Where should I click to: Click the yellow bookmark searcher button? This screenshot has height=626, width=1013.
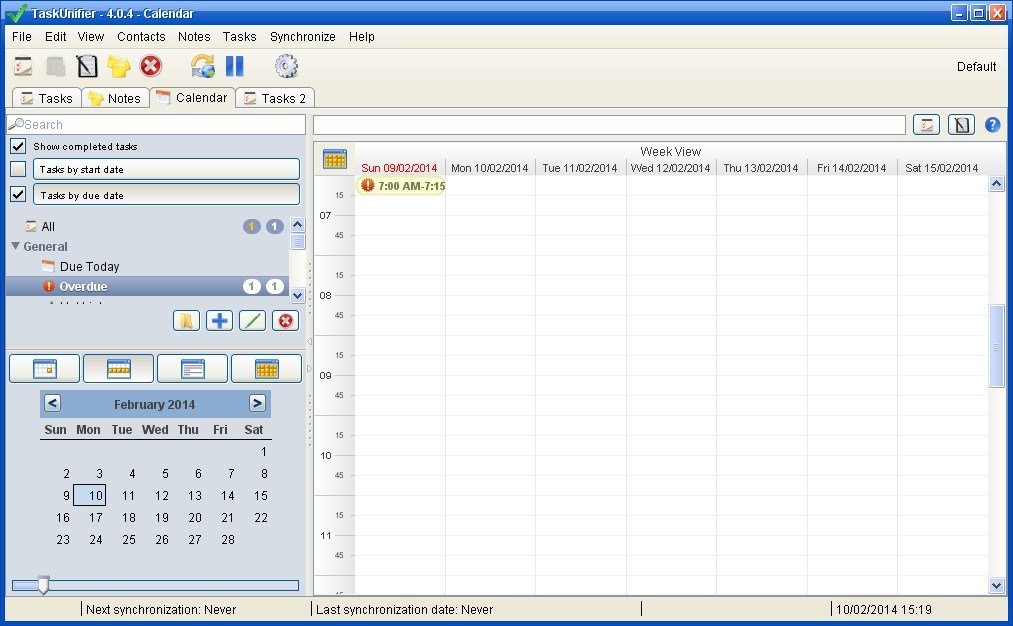186,320
